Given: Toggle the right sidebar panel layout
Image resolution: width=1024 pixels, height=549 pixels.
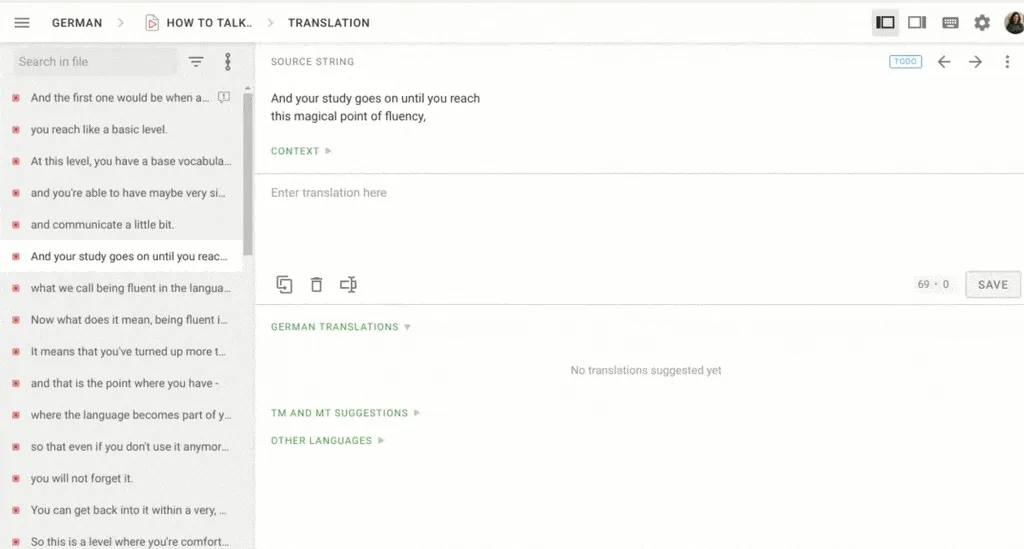Looking at the screenshot, I should pyautogui.click(x=917, y=23).
